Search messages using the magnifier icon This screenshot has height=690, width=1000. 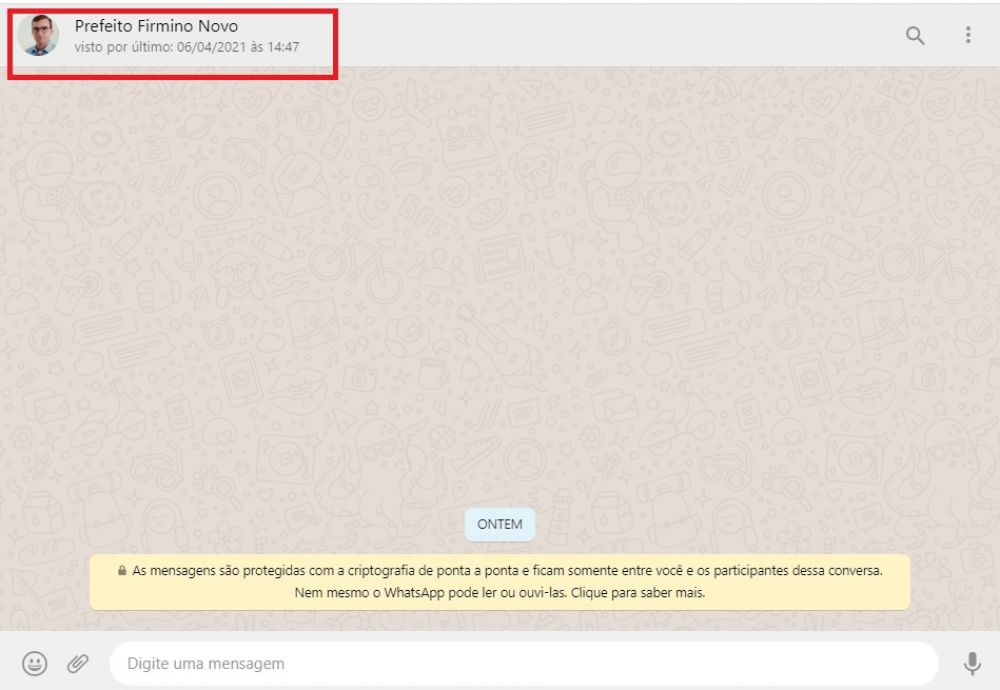tap(915, 35)
